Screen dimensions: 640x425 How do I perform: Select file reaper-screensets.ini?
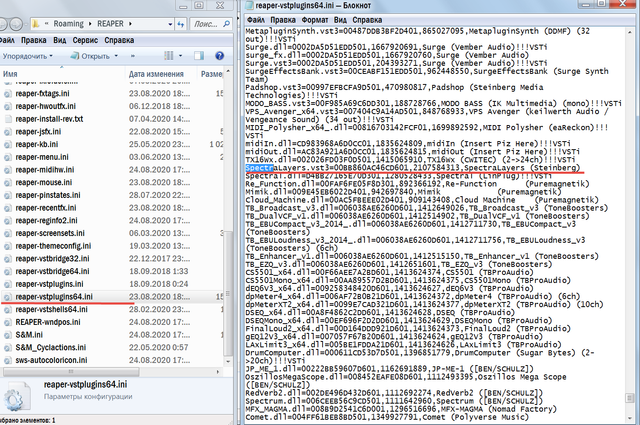[50, 233]
